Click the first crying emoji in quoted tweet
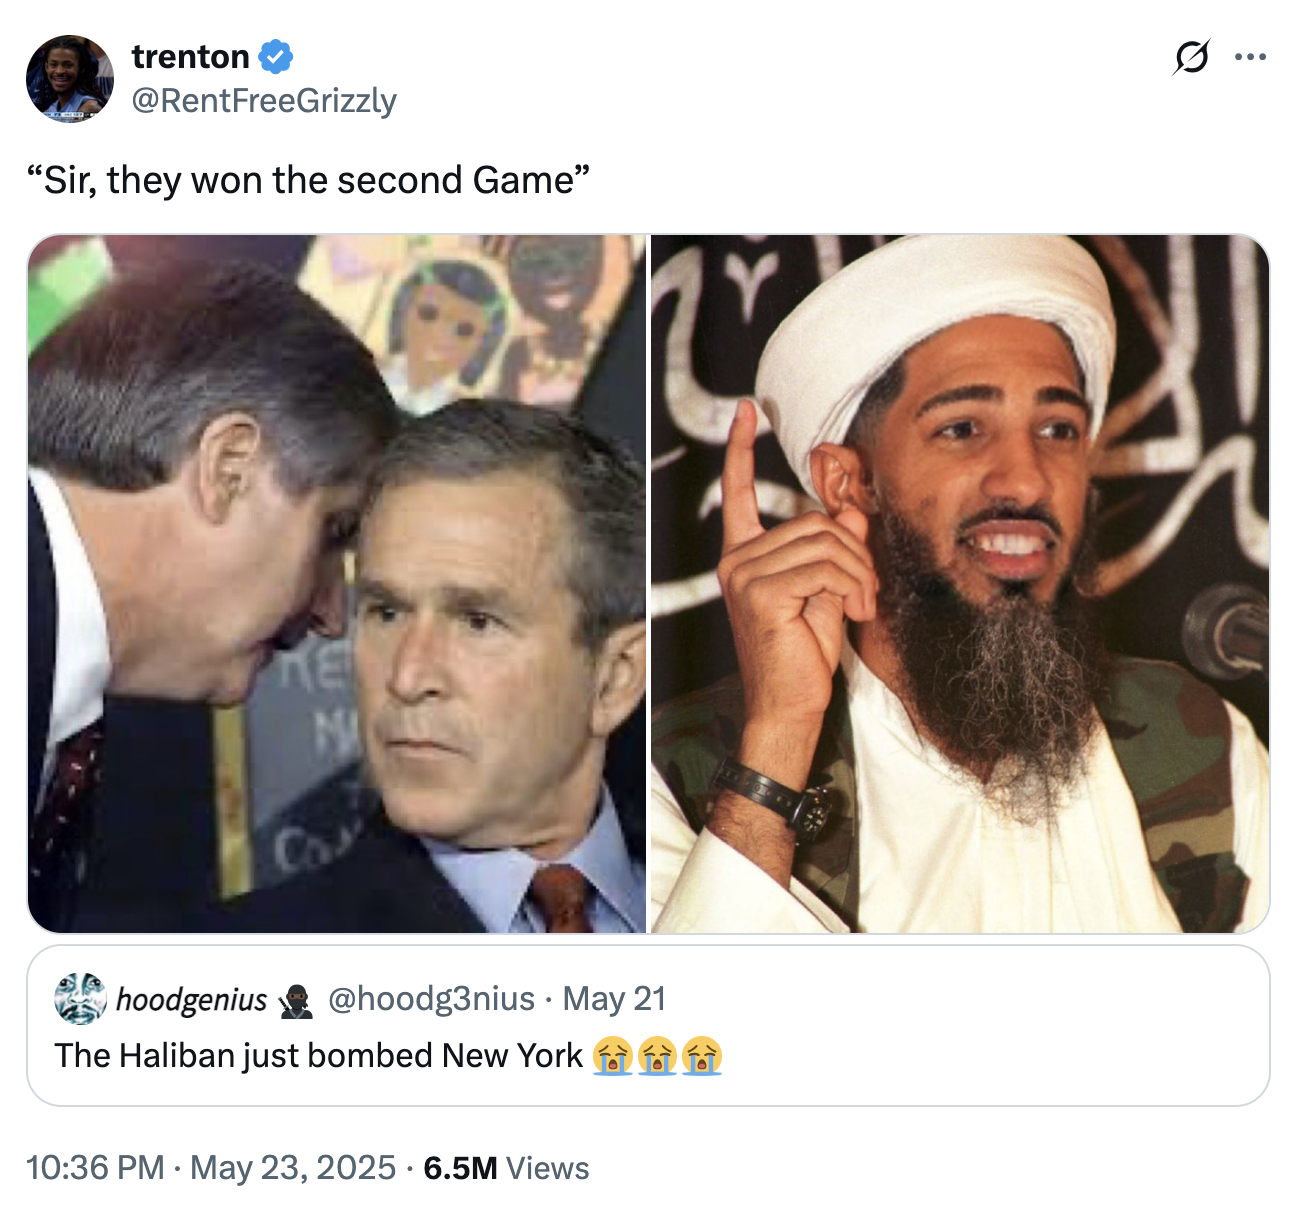This screenshot has height=1220, width=1302. pos(612,1056)
